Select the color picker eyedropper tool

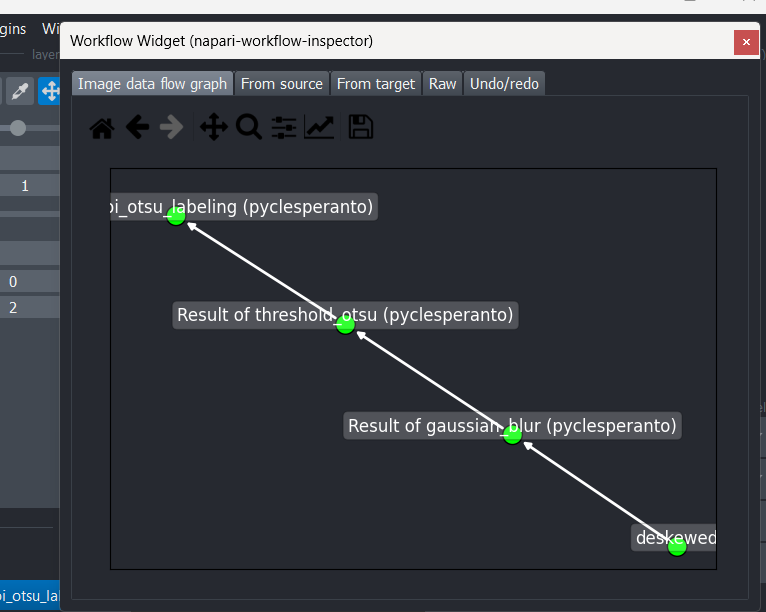pos(20,91)
